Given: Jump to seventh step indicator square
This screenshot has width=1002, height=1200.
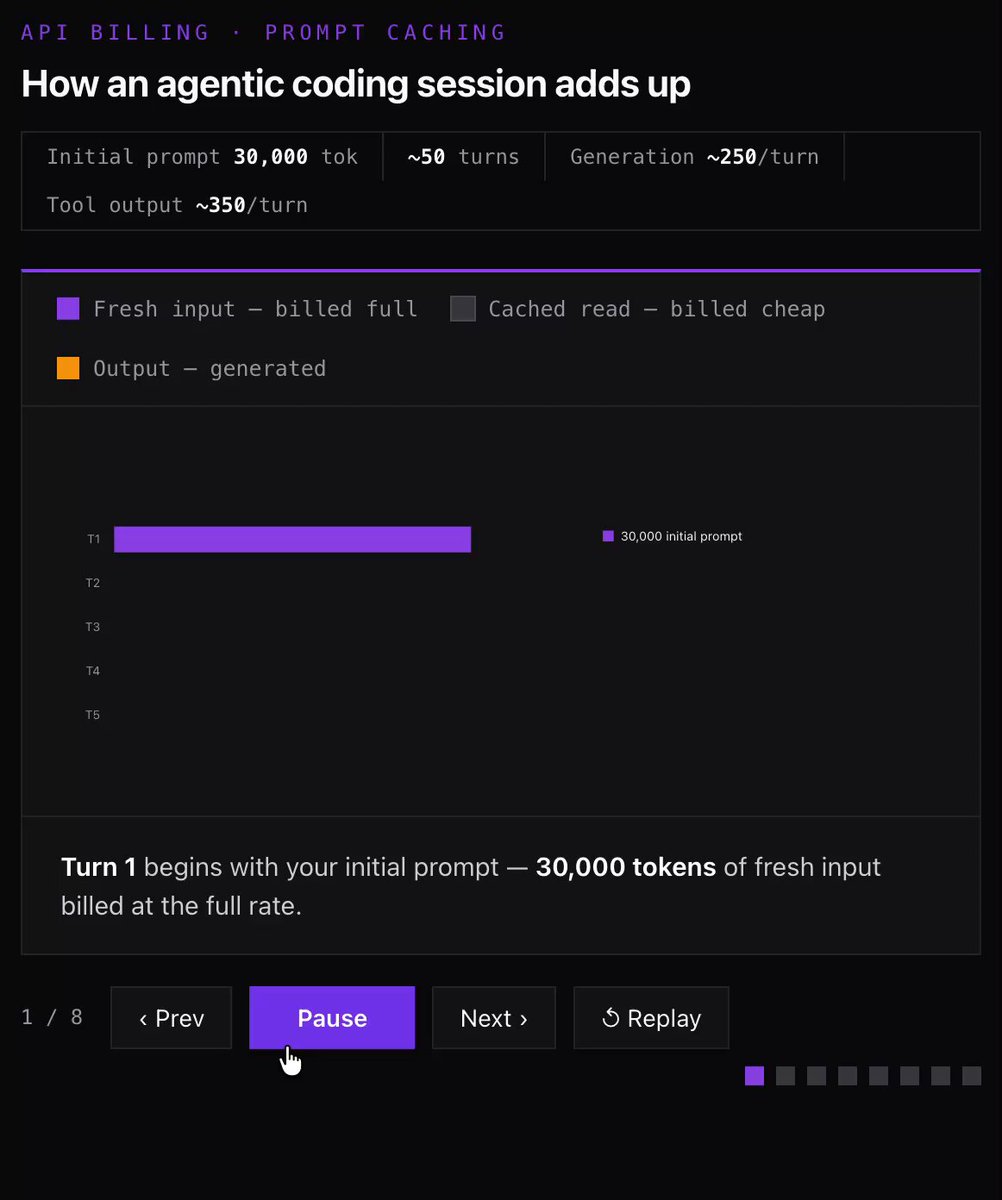Looking at the screenshot, I should (x=941, y=1076).
